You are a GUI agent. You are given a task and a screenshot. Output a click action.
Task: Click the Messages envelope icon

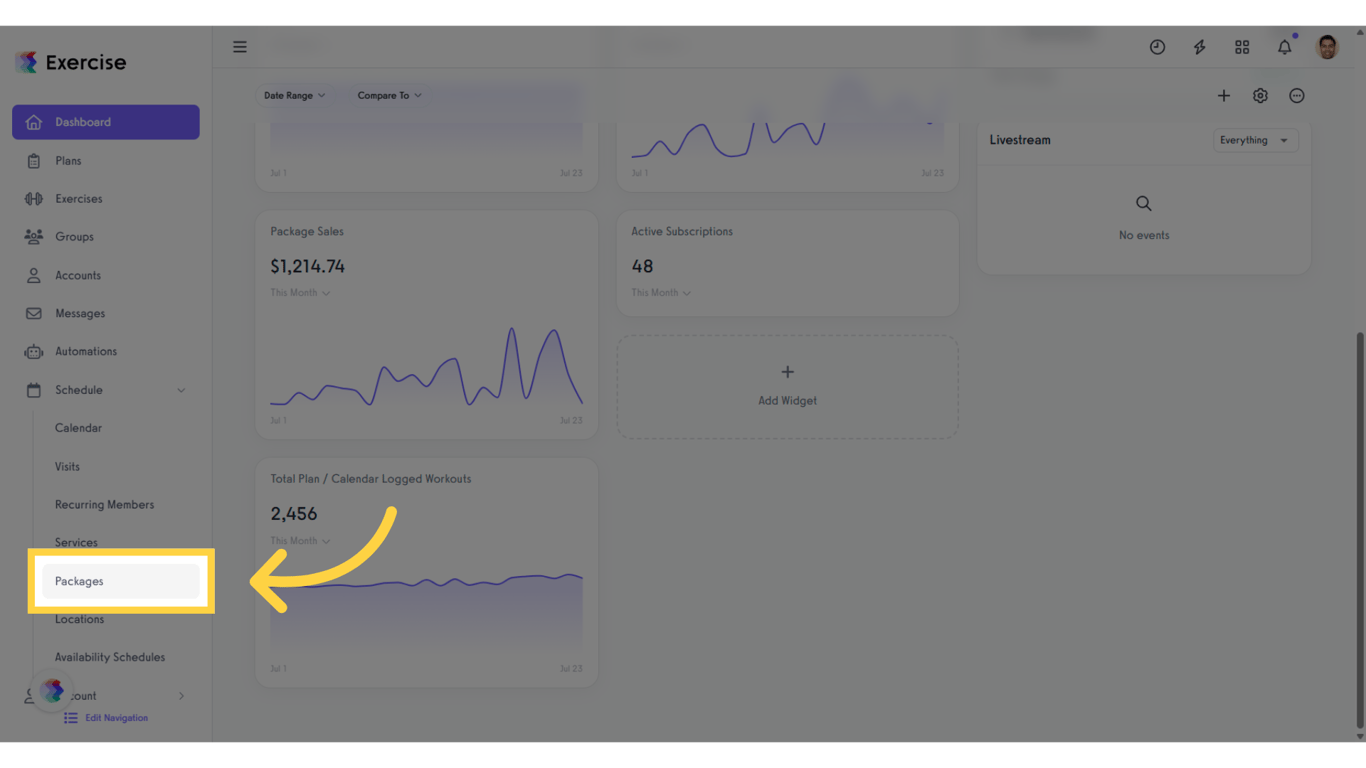click(35, 313)
